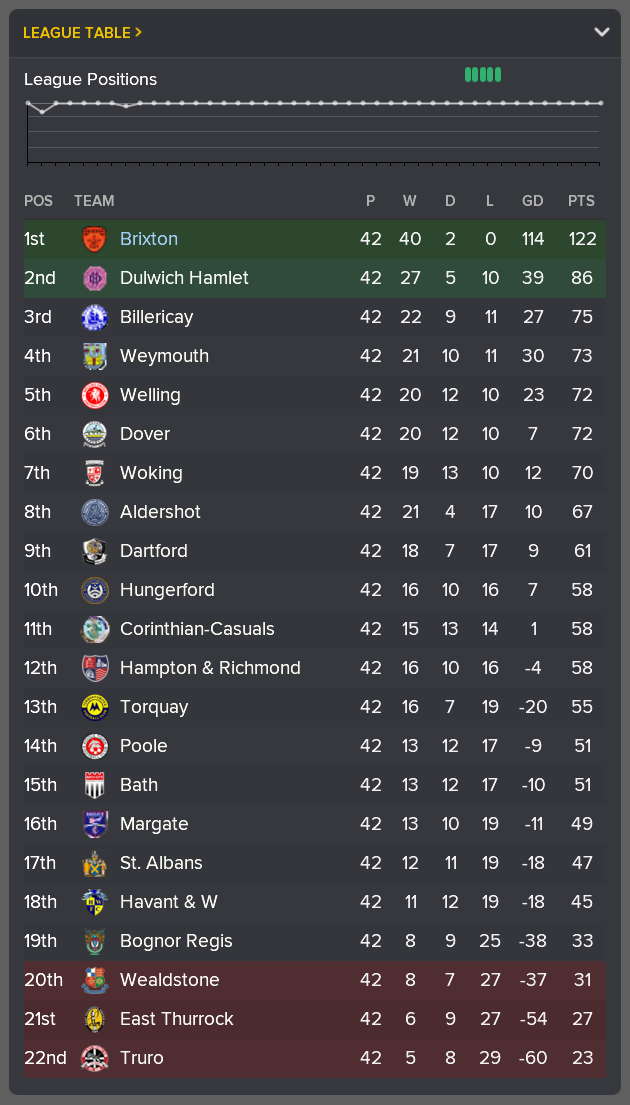This screenshot has width=630, height=1105.
Task: Click the Hungerford team name
Action: coord(167,590)
